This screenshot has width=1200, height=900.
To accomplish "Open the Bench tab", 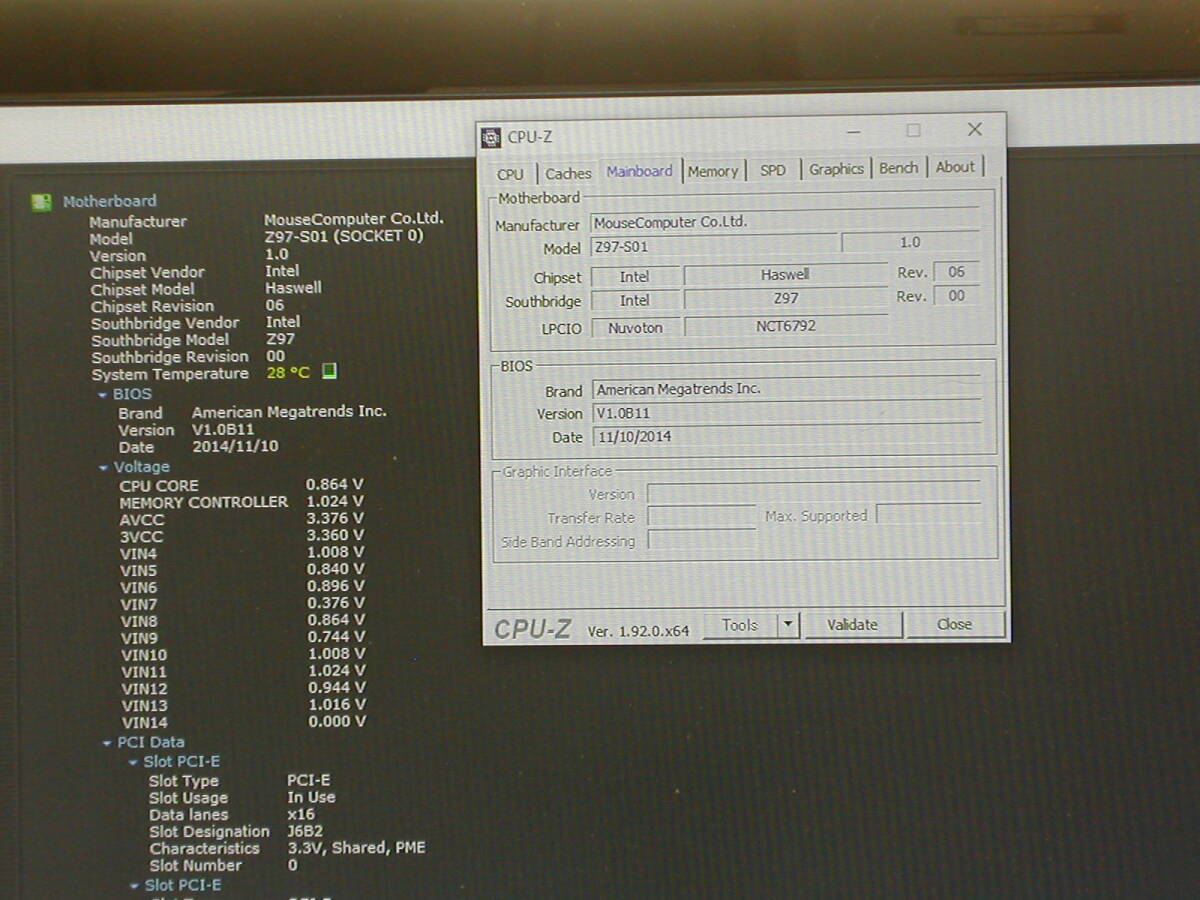I will coord(898,168).
